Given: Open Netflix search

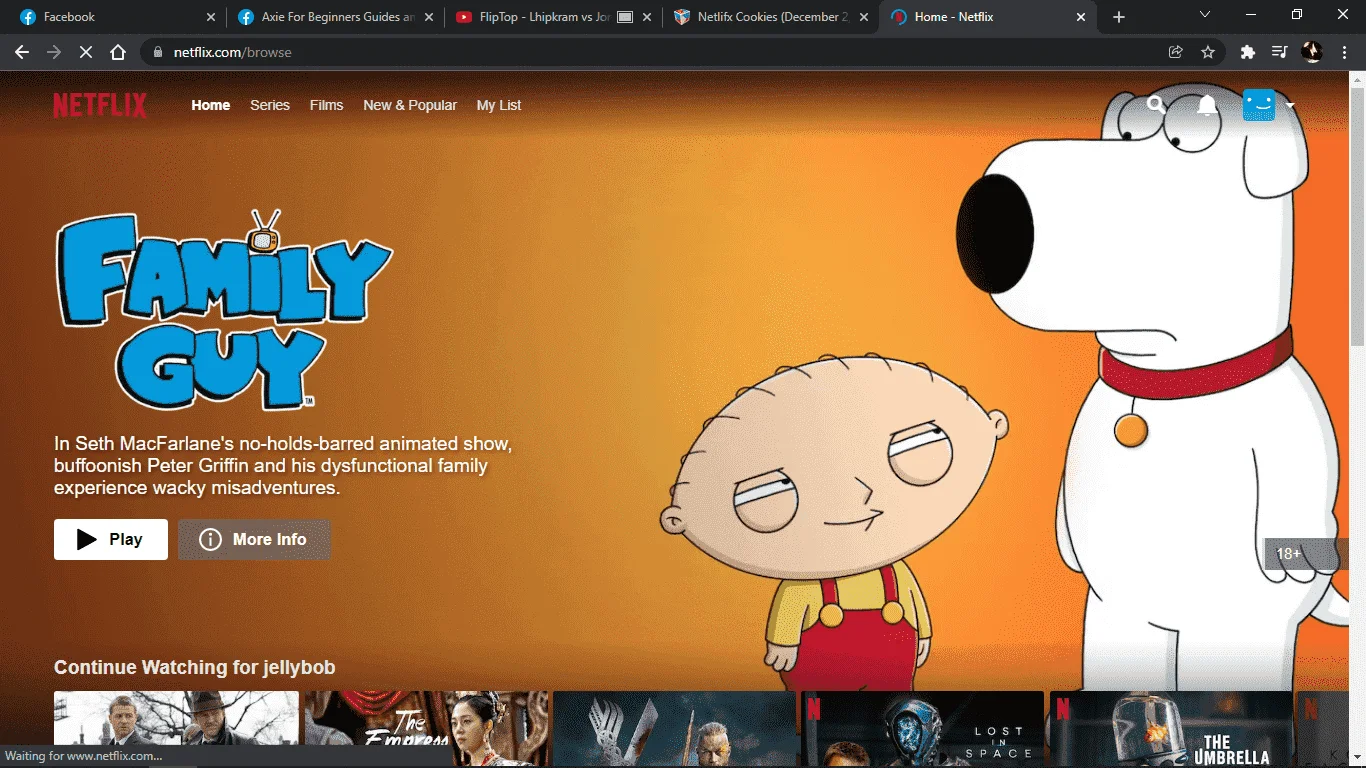Looking at the screenshot, I should (1156, 104).
